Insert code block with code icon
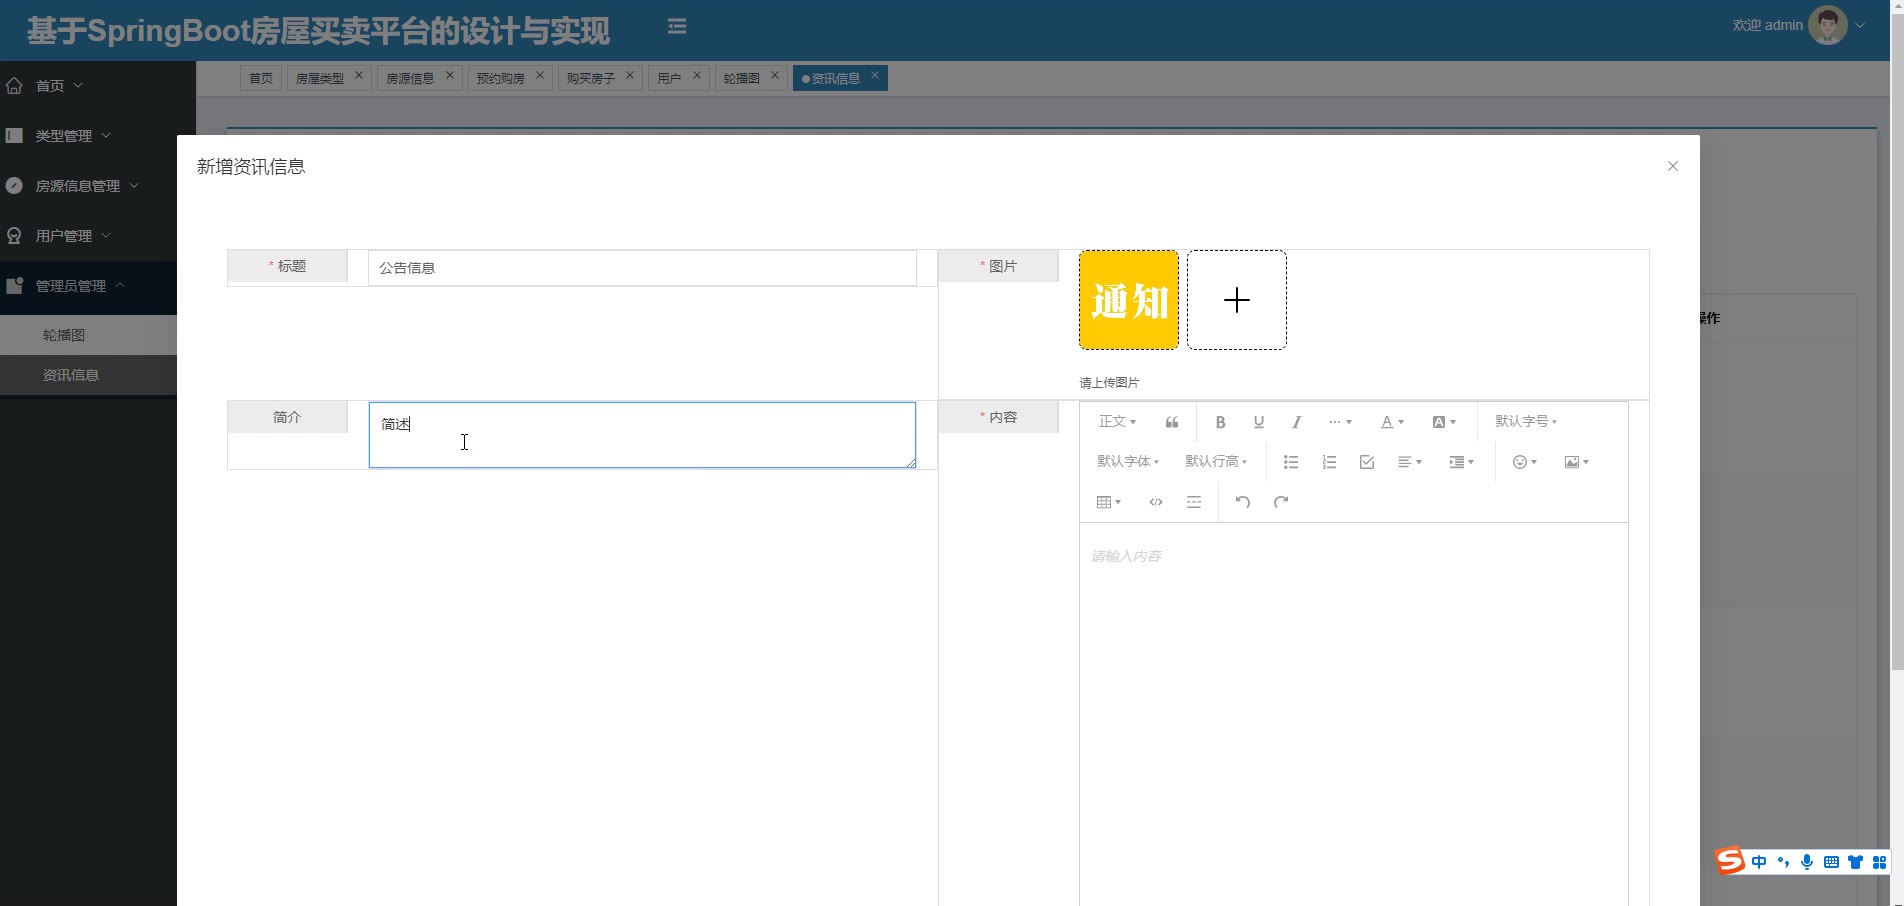1904x906 pixels. [1156, 502]
